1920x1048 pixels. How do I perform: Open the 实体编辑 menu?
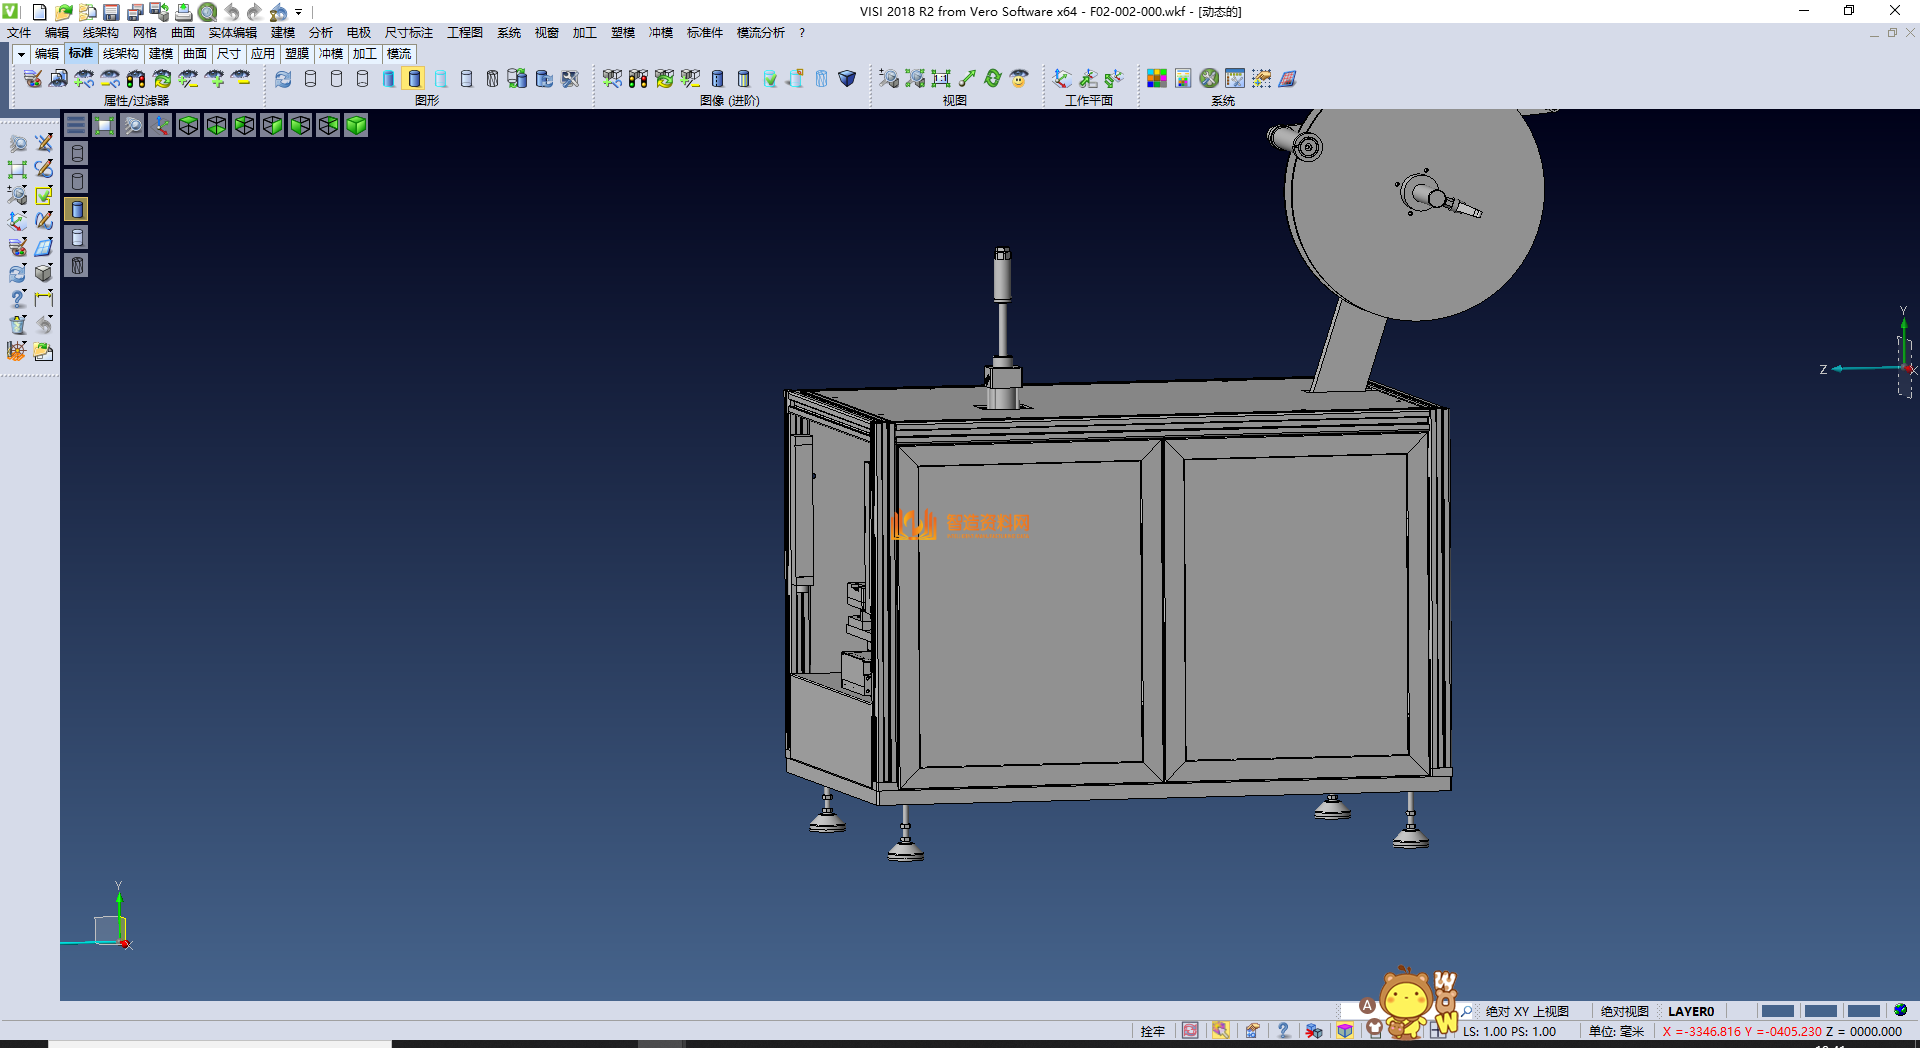(x=232, y=33)
